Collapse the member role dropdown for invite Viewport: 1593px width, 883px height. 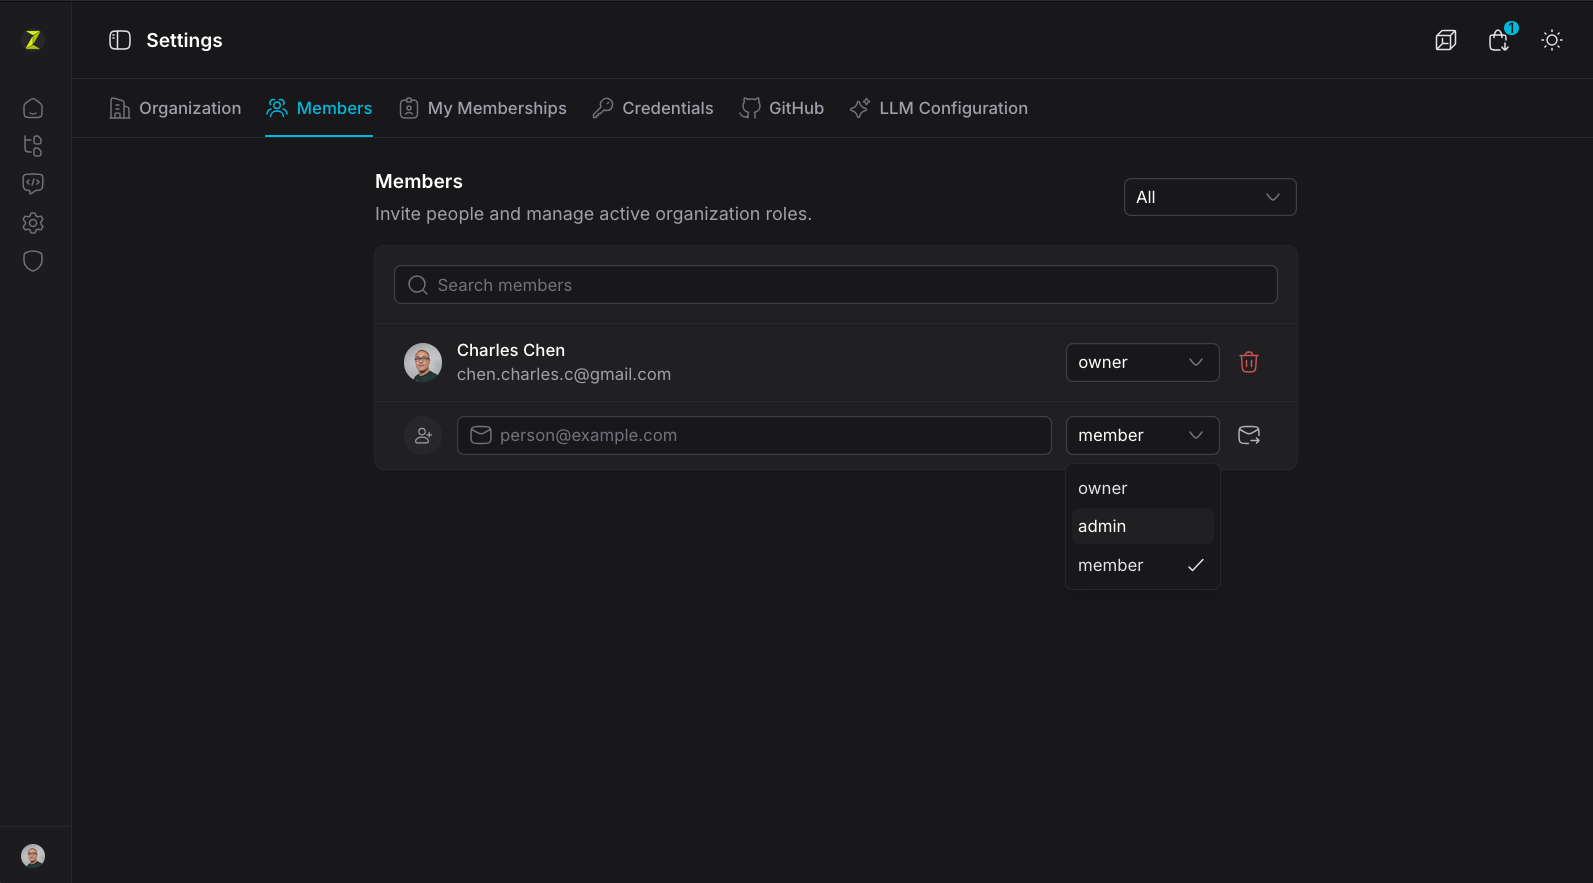(1142, 435)
